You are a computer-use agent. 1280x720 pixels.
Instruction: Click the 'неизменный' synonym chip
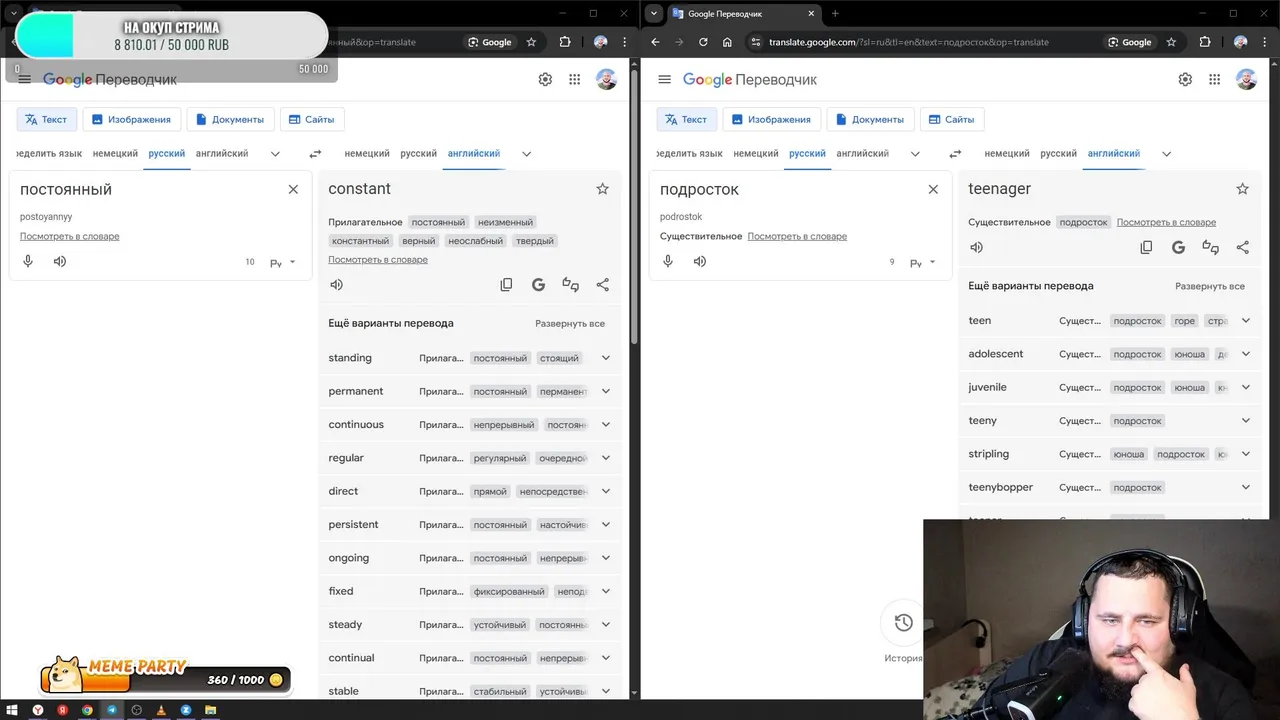(x=505, y=222)
